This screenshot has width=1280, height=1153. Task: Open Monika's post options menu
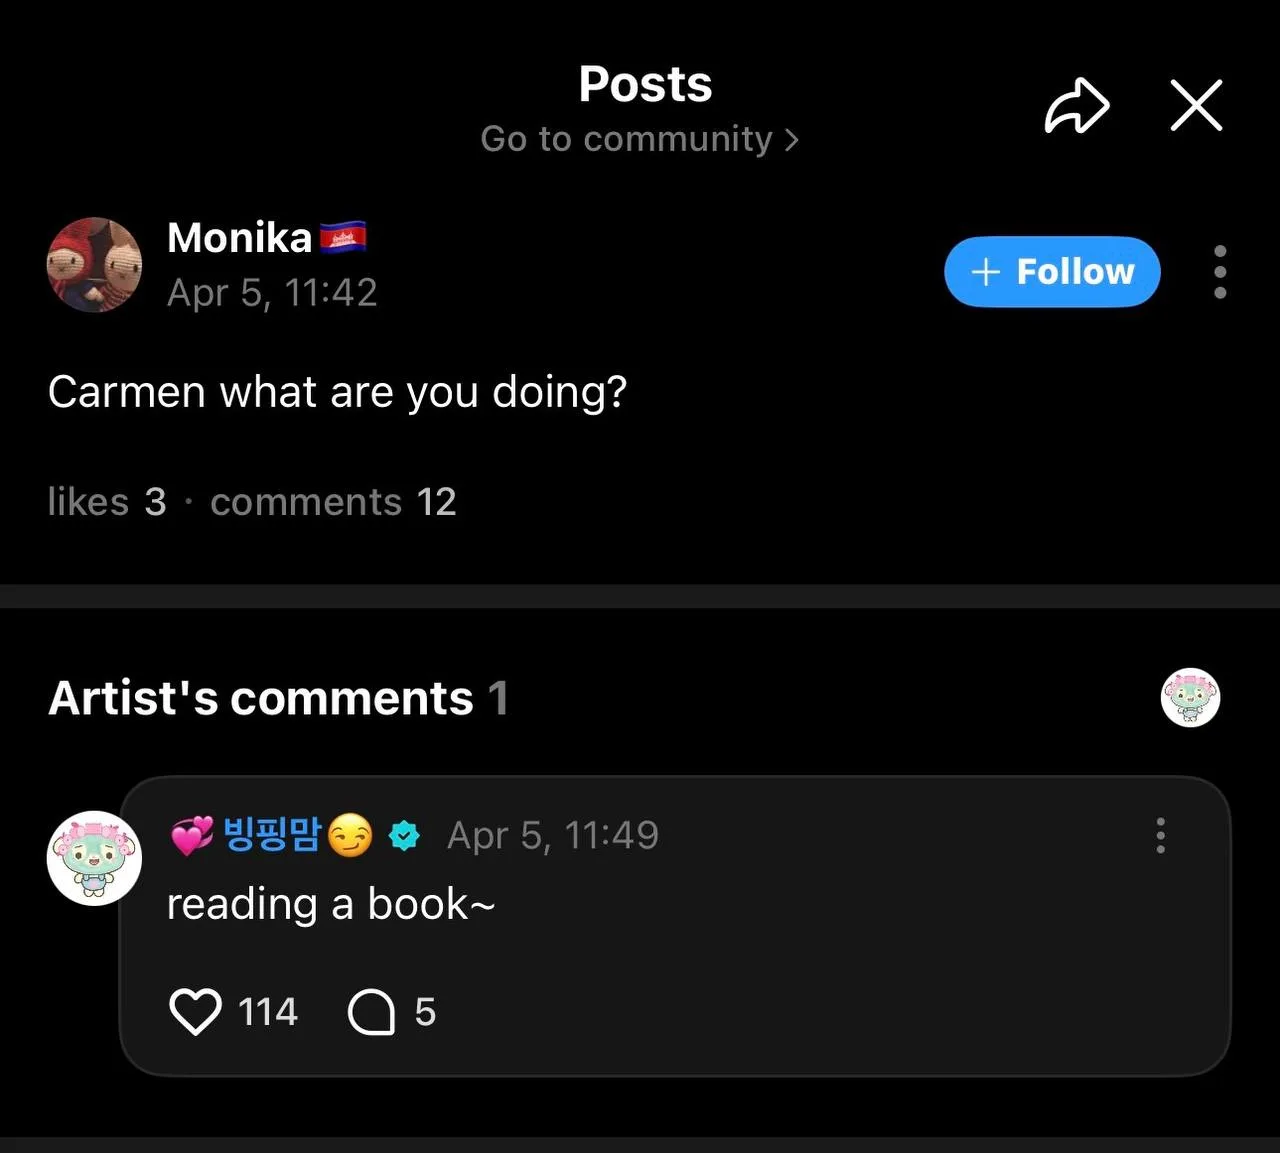tap(1219, 272)
